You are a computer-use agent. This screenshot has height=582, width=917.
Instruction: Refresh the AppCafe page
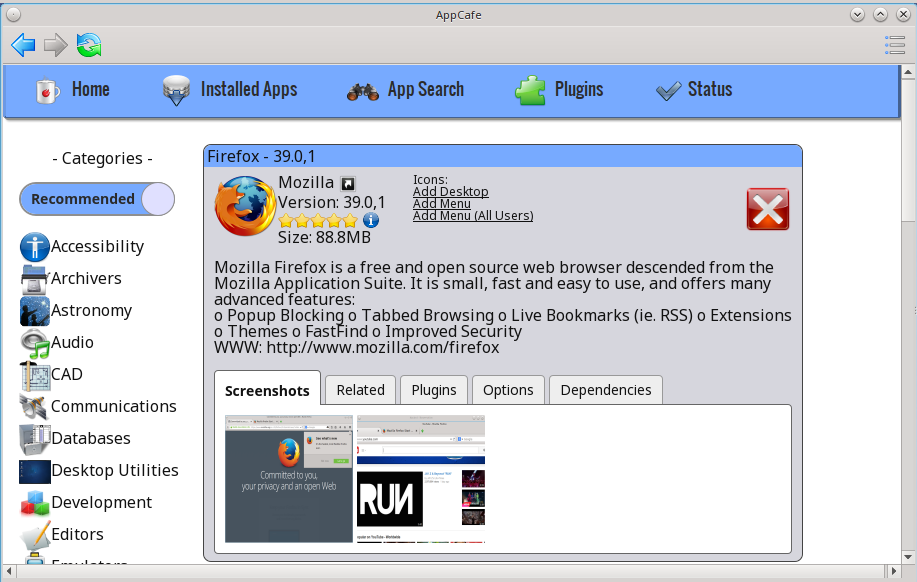tap(89, 45)
